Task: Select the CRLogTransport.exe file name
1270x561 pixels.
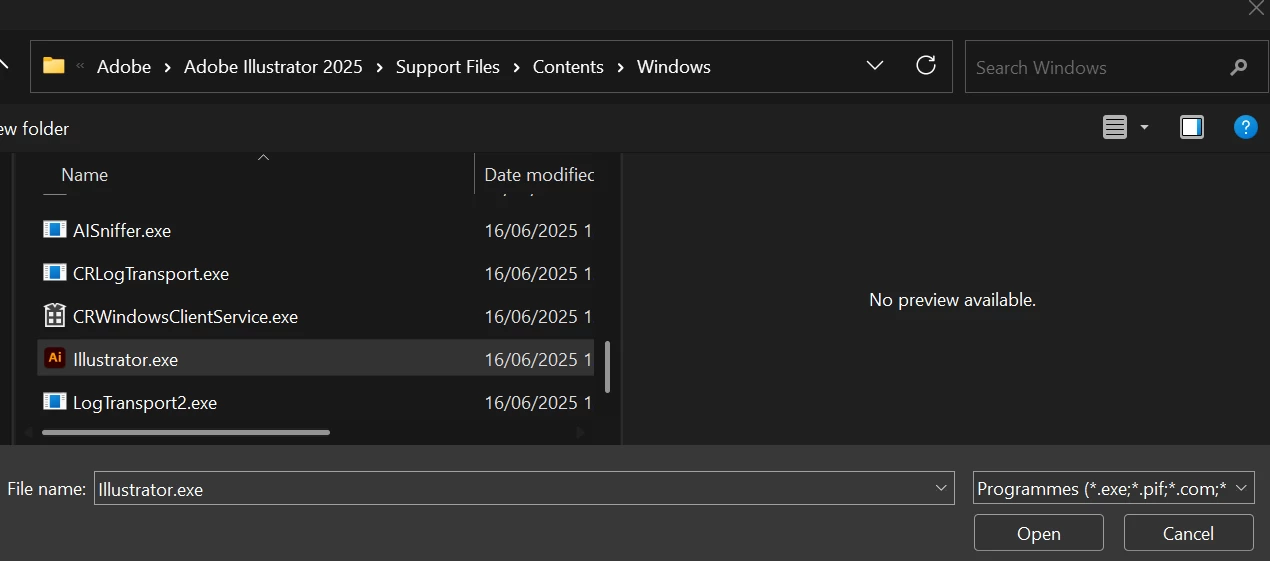Action: (151, 273)
